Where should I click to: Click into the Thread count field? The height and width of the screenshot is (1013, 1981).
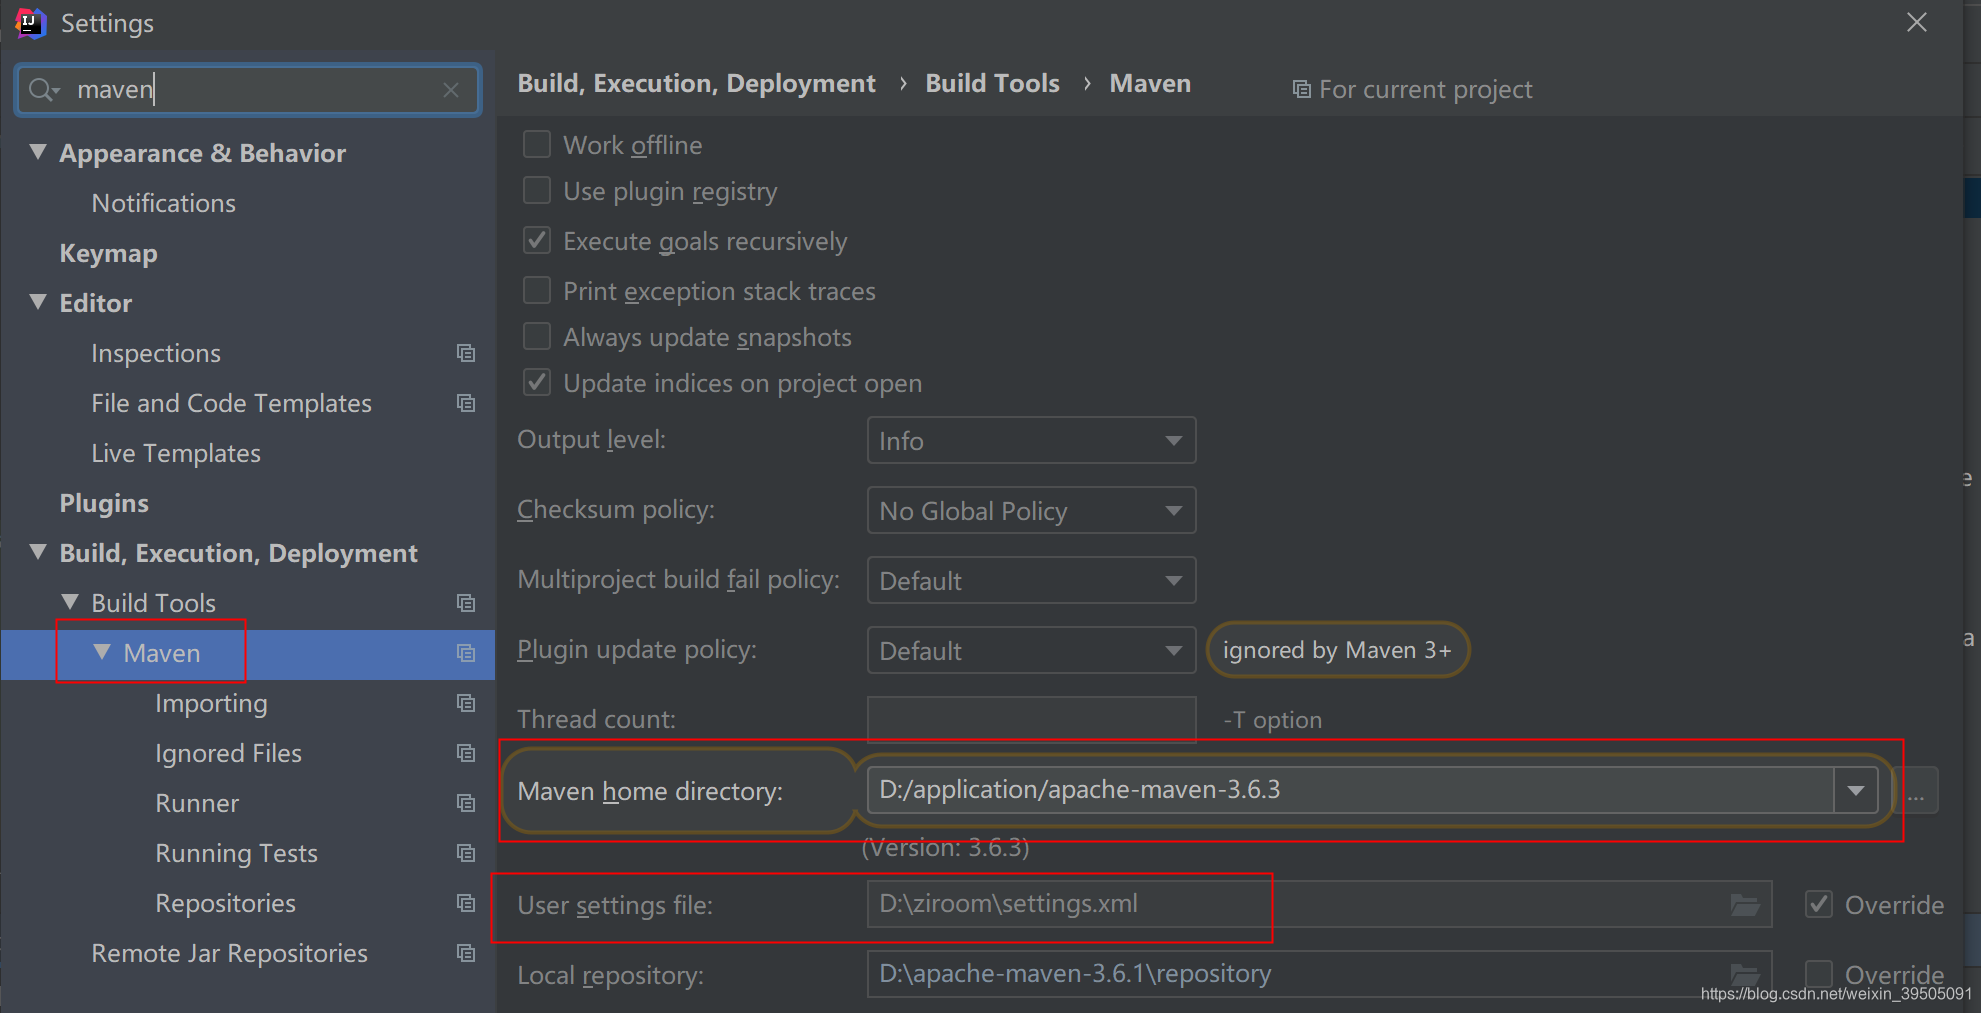point(1031,719)
